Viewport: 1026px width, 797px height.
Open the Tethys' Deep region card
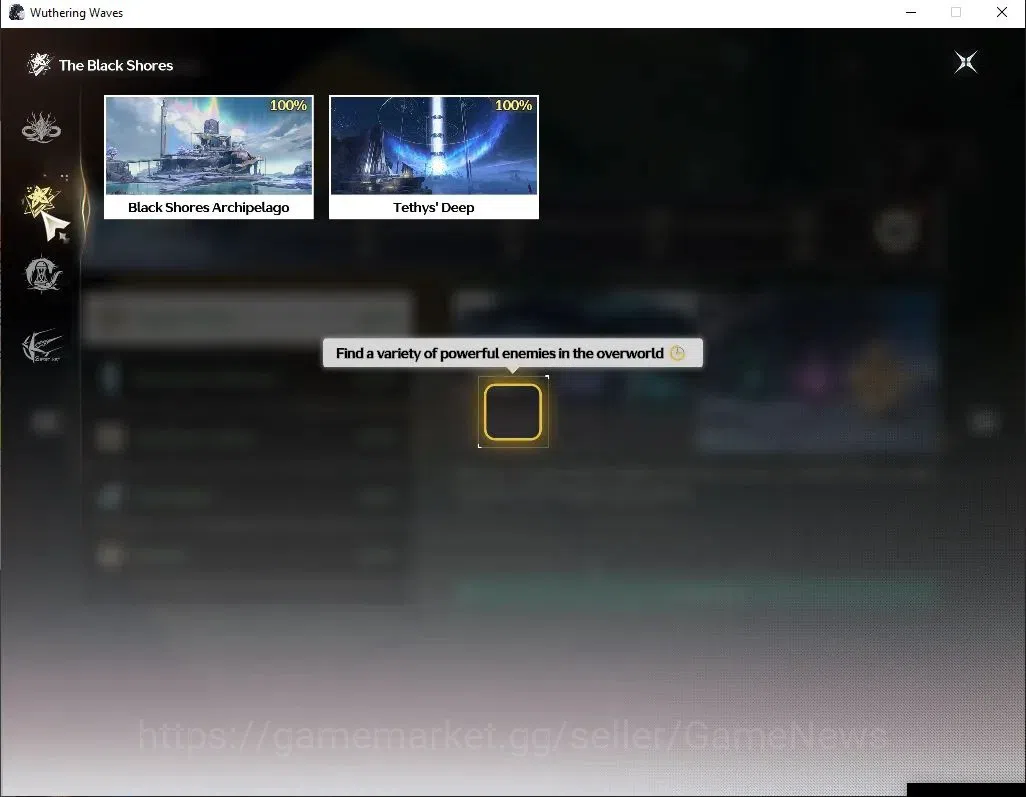[434, 157]
